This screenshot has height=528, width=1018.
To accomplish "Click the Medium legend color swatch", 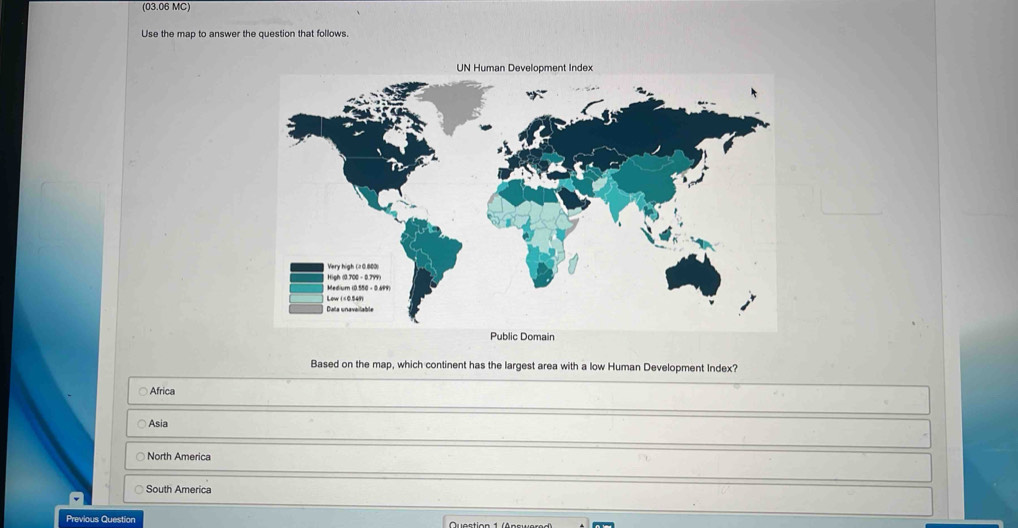I will click(x=306, y=288).
